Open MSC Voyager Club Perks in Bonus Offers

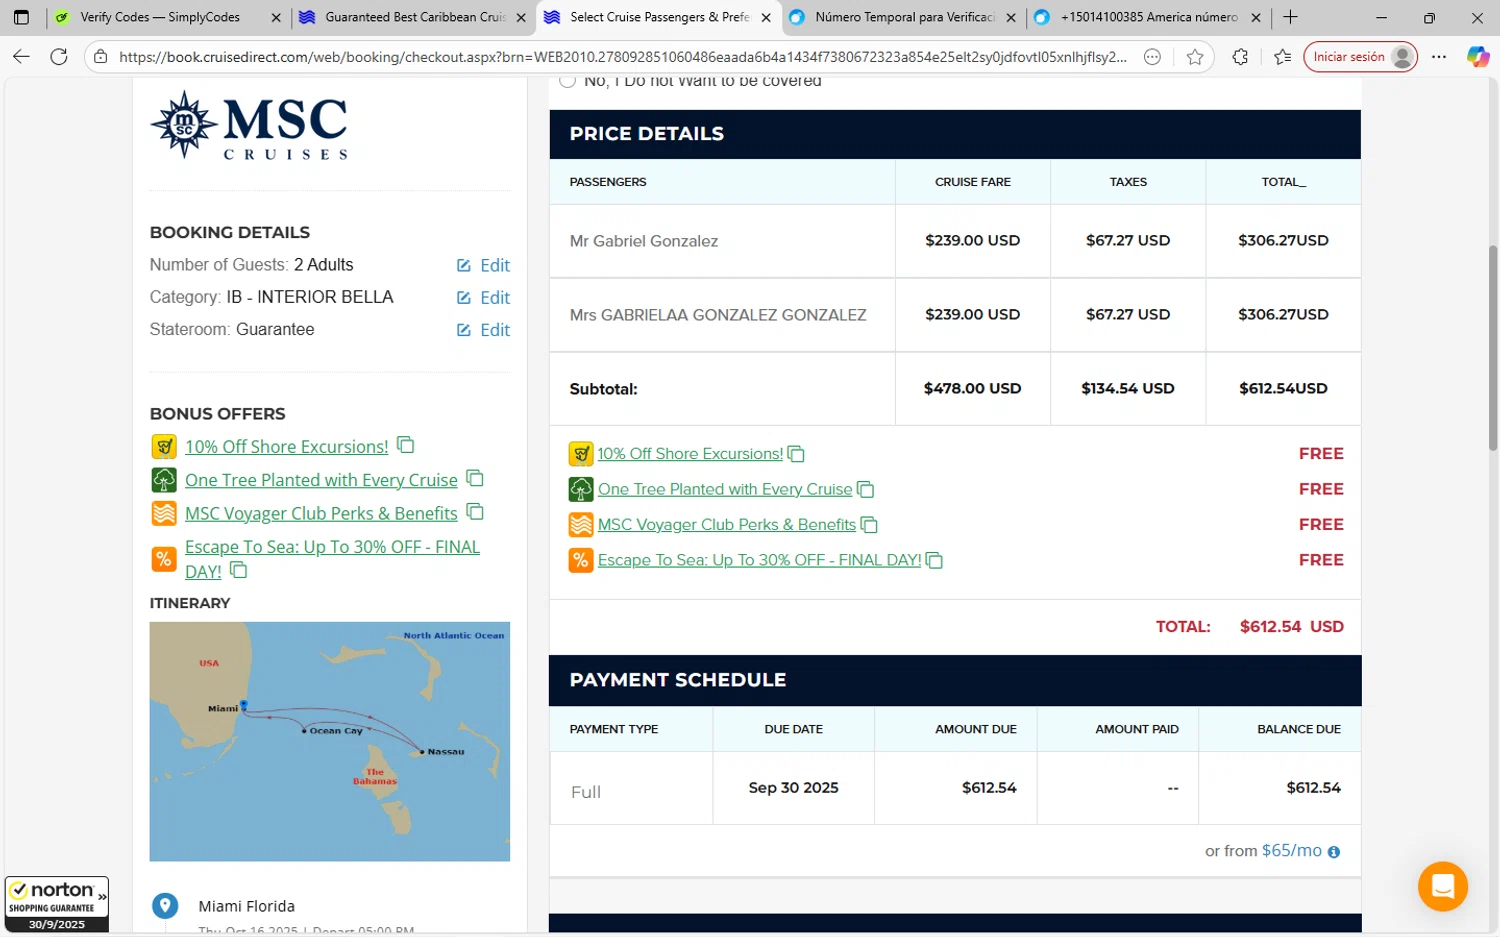[321, 513]
